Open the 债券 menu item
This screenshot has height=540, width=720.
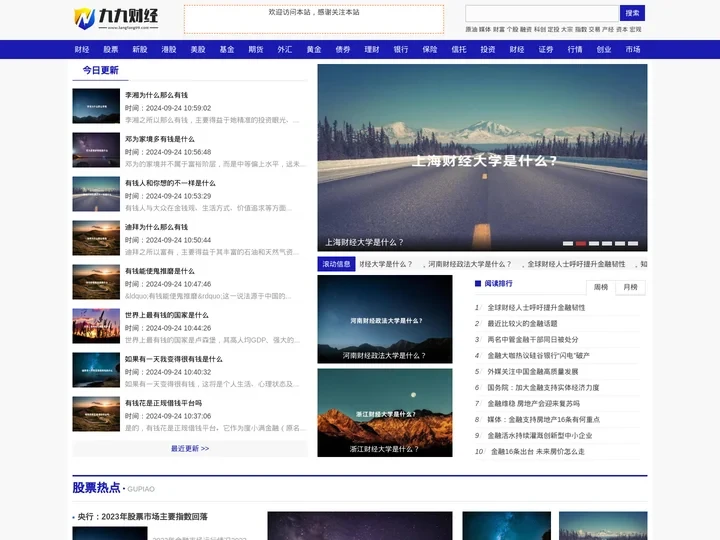coord(343,50)
